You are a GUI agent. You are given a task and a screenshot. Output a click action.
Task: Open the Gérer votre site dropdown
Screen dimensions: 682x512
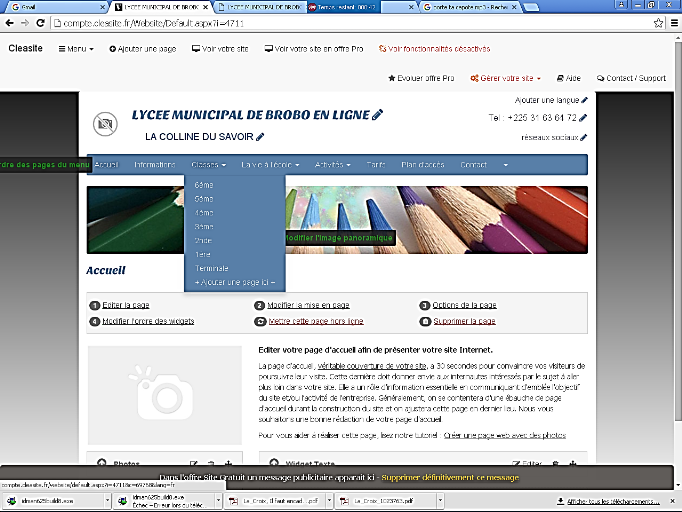[505, 78]
